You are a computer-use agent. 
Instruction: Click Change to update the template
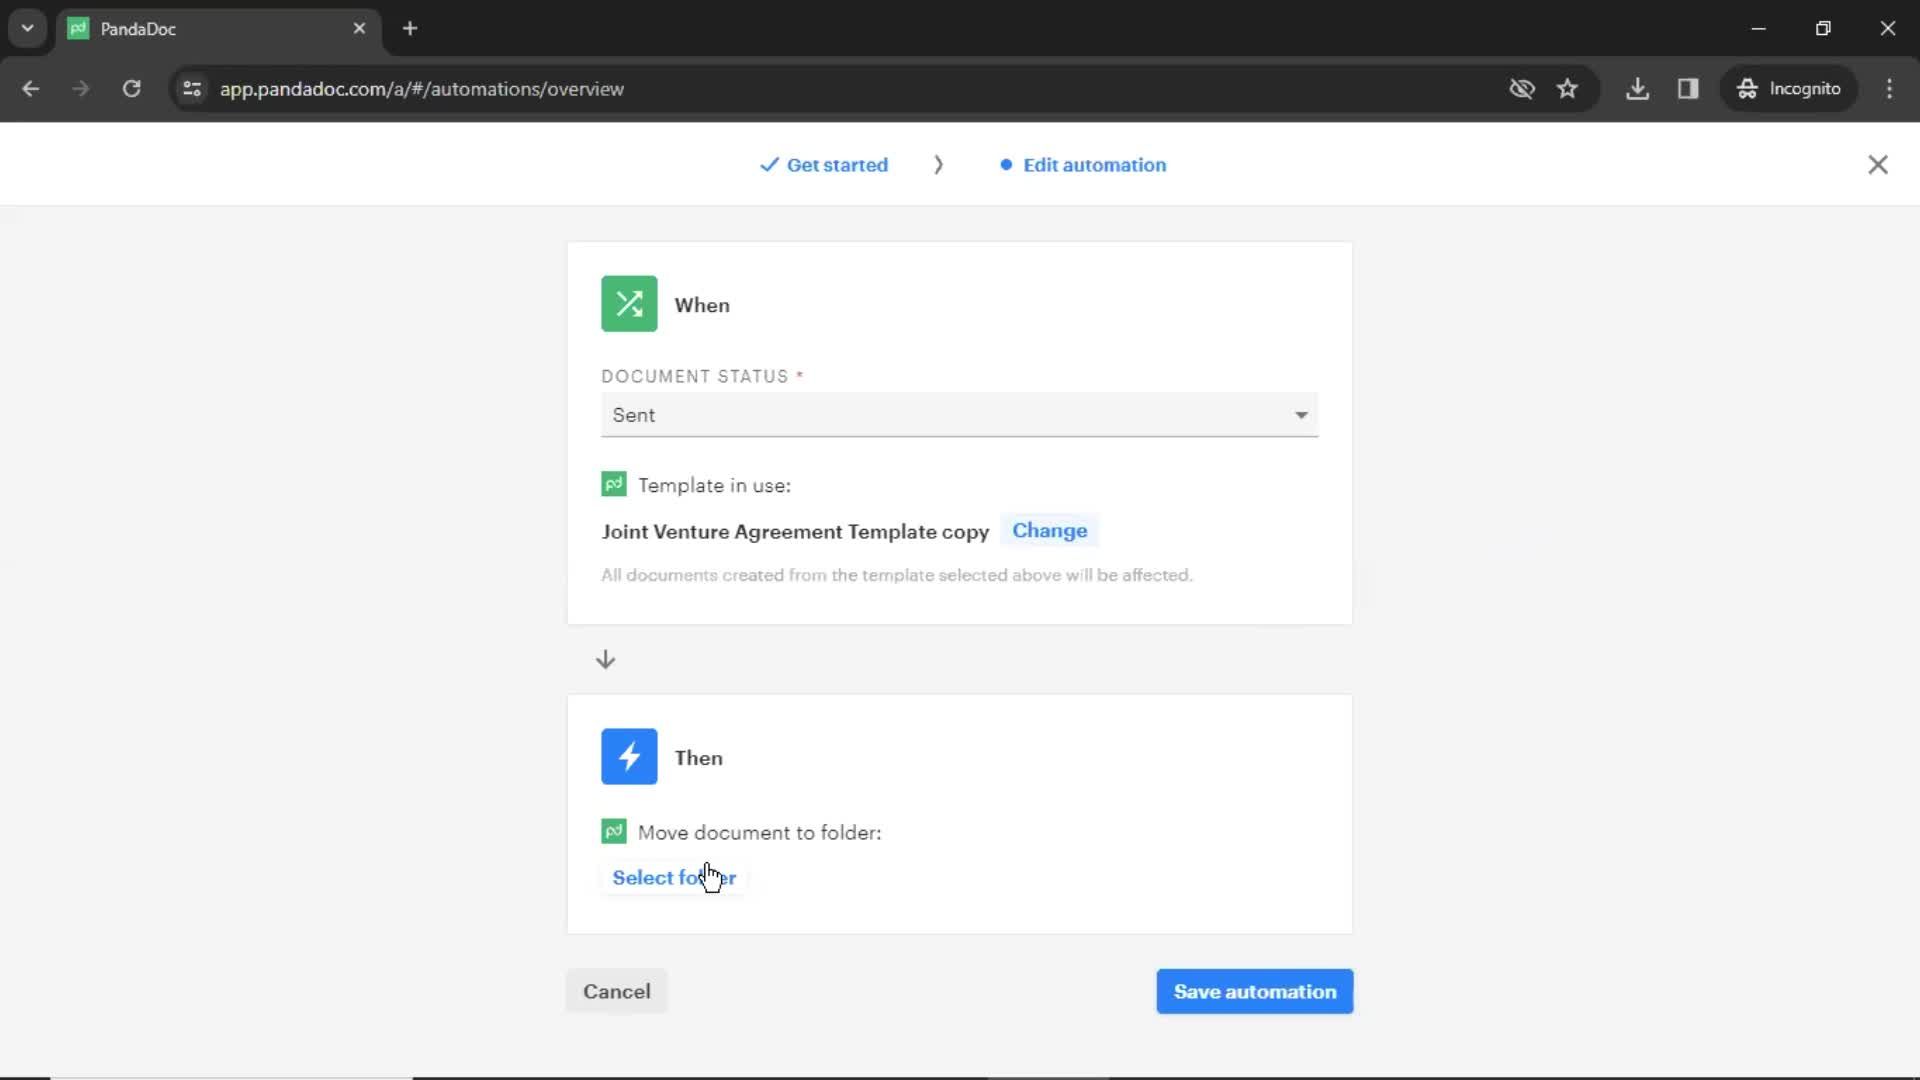click(1050, 529)
